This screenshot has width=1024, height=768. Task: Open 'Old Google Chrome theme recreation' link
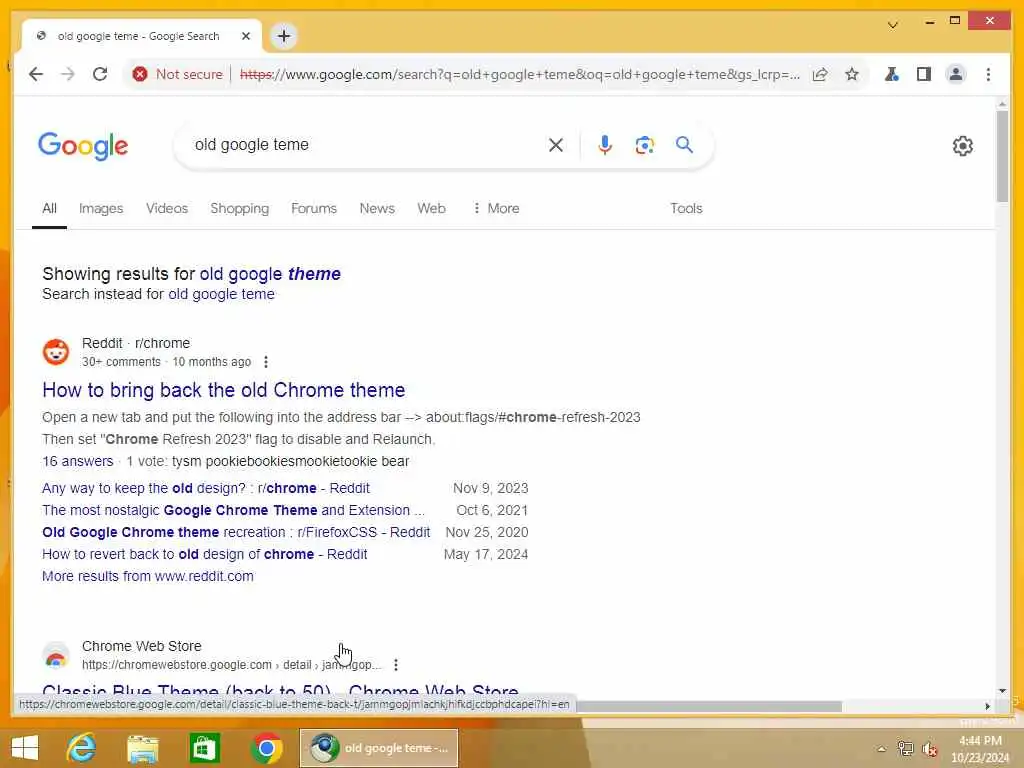[236, 532]
